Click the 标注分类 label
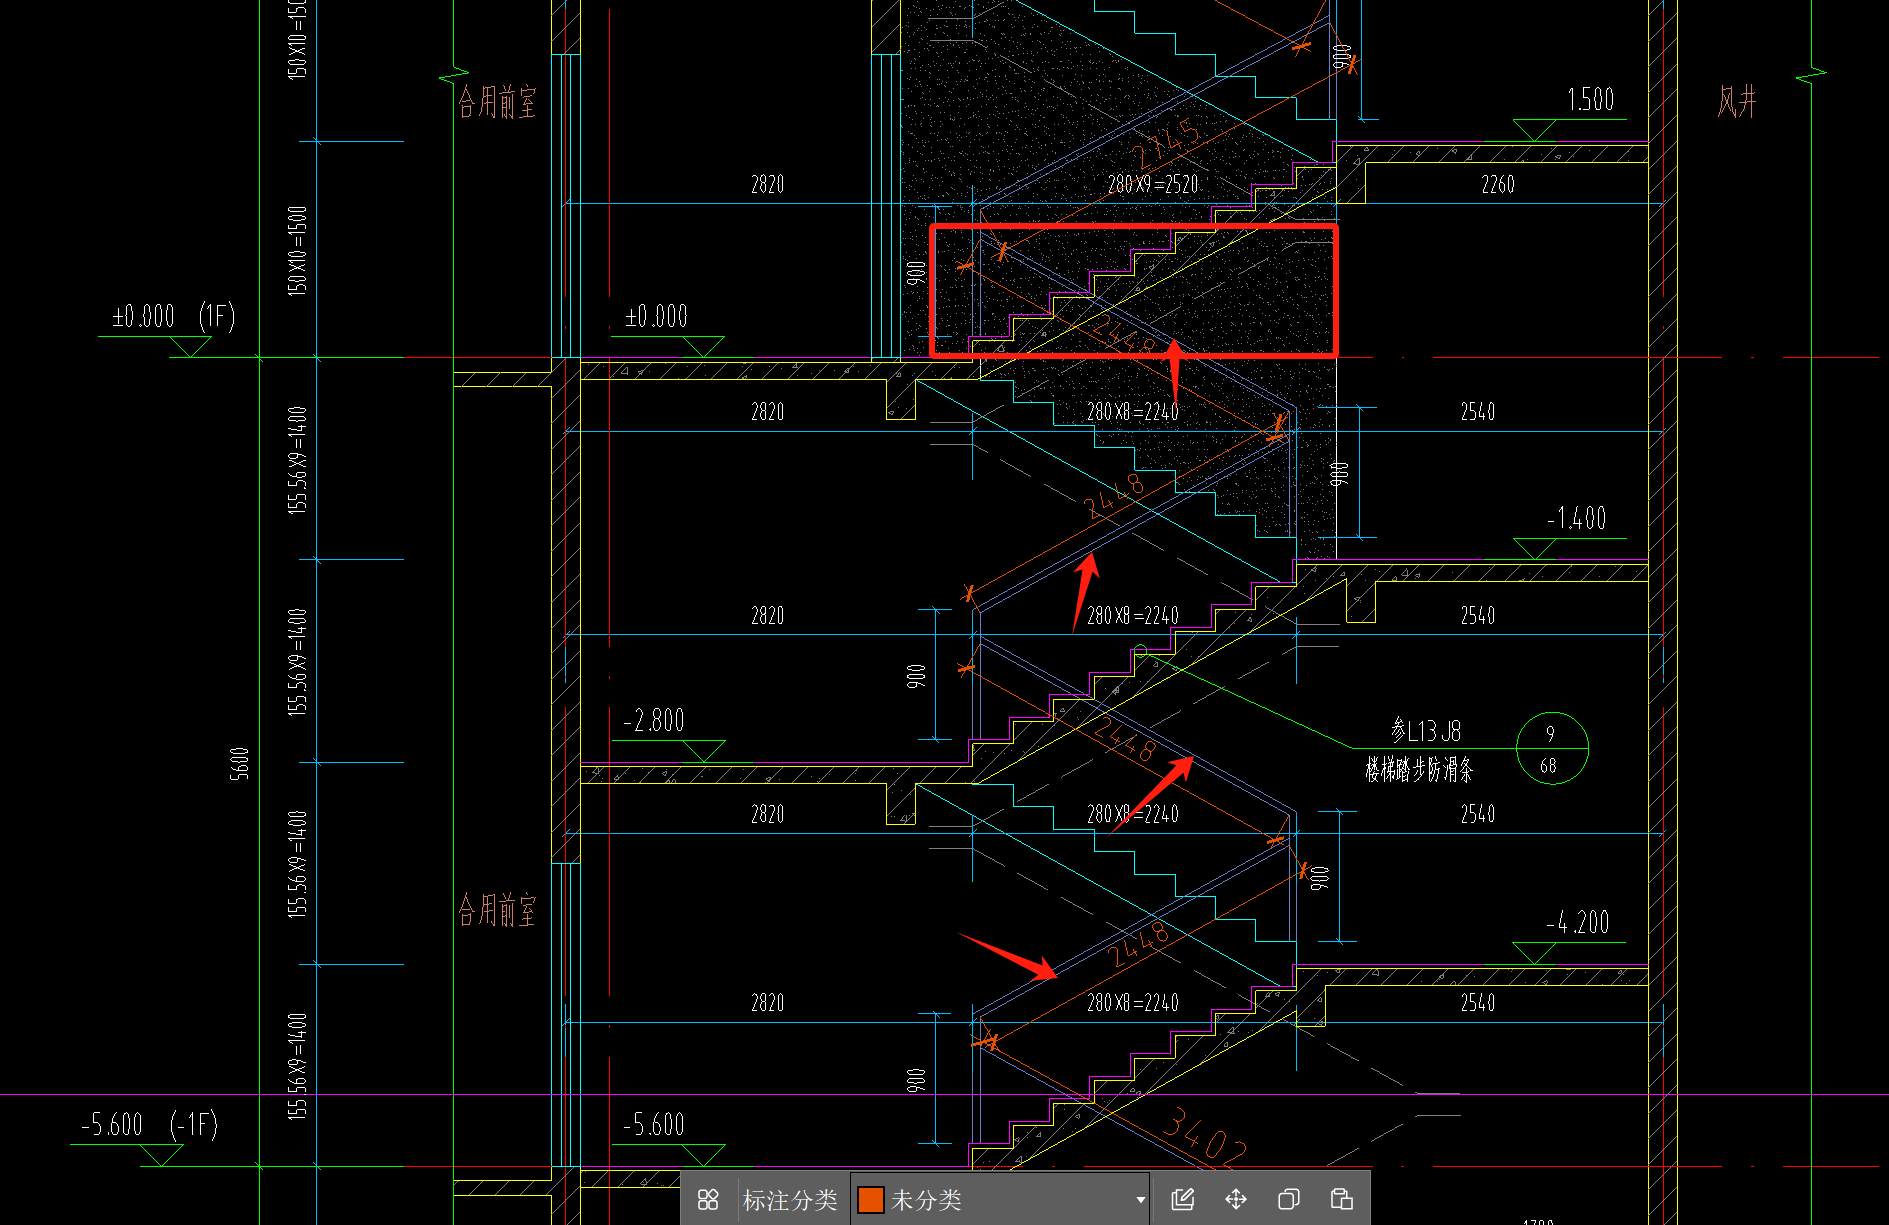 tap(790, 1199)
